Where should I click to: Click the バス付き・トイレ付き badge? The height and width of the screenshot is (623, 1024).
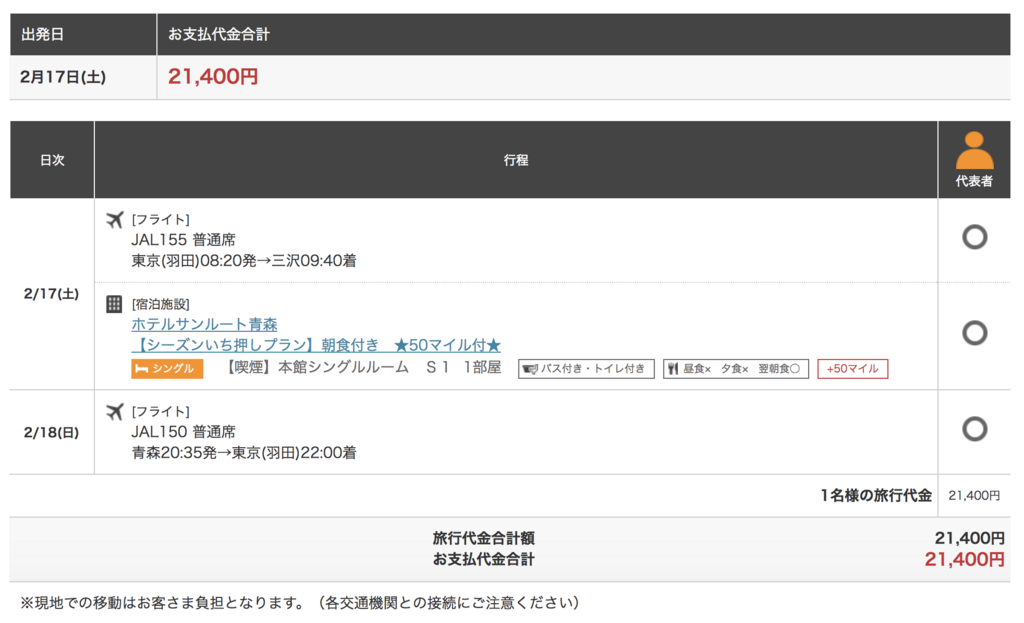[586, 369]
